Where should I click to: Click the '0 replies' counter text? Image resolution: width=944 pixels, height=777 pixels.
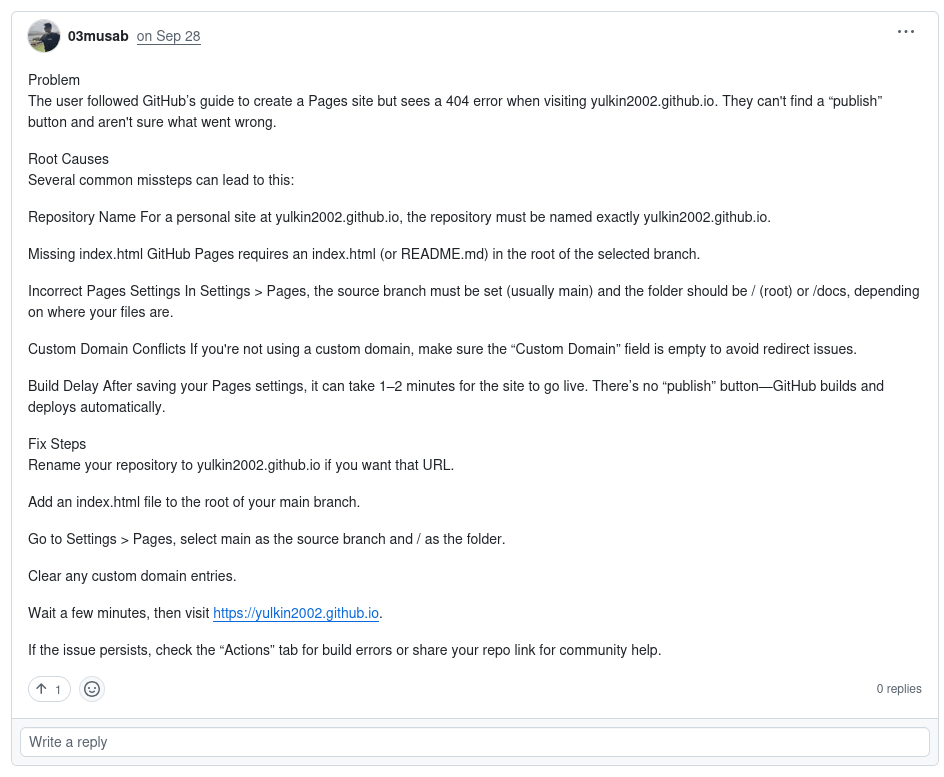click(898, 689)
